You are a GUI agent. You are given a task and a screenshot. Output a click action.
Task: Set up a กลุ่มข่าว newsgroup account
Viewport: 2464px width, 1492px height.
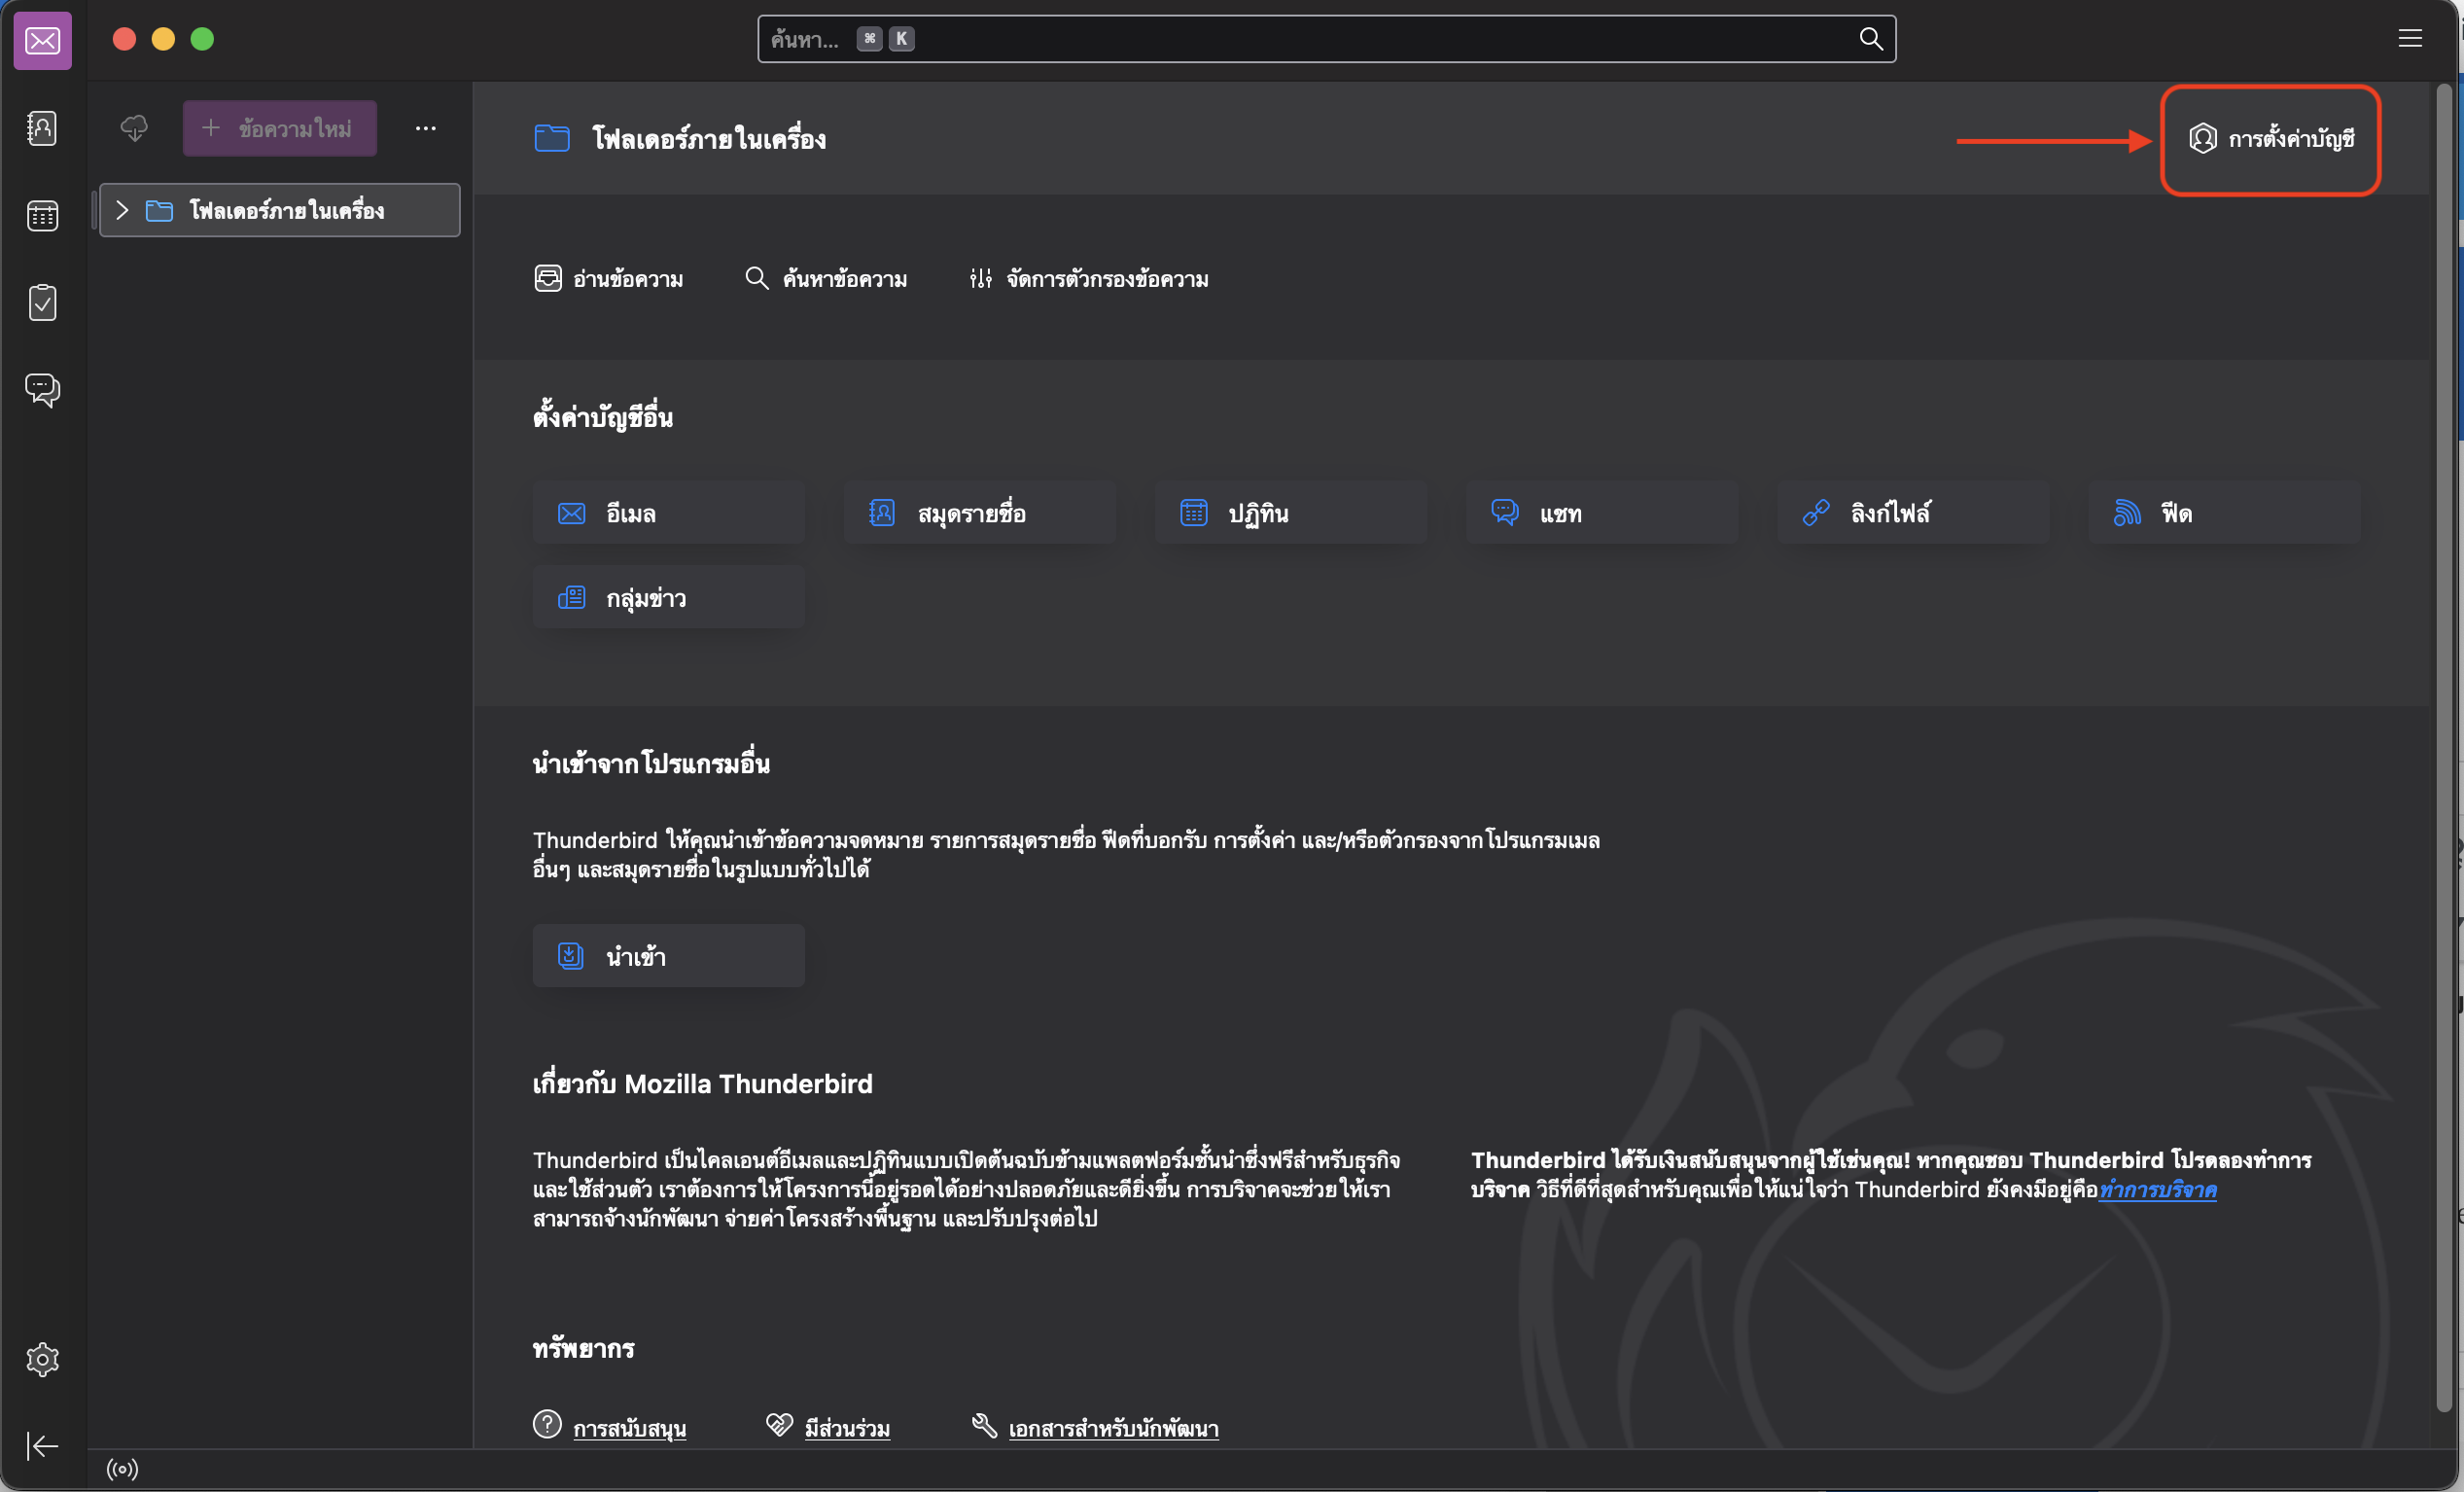pos(669,597)
